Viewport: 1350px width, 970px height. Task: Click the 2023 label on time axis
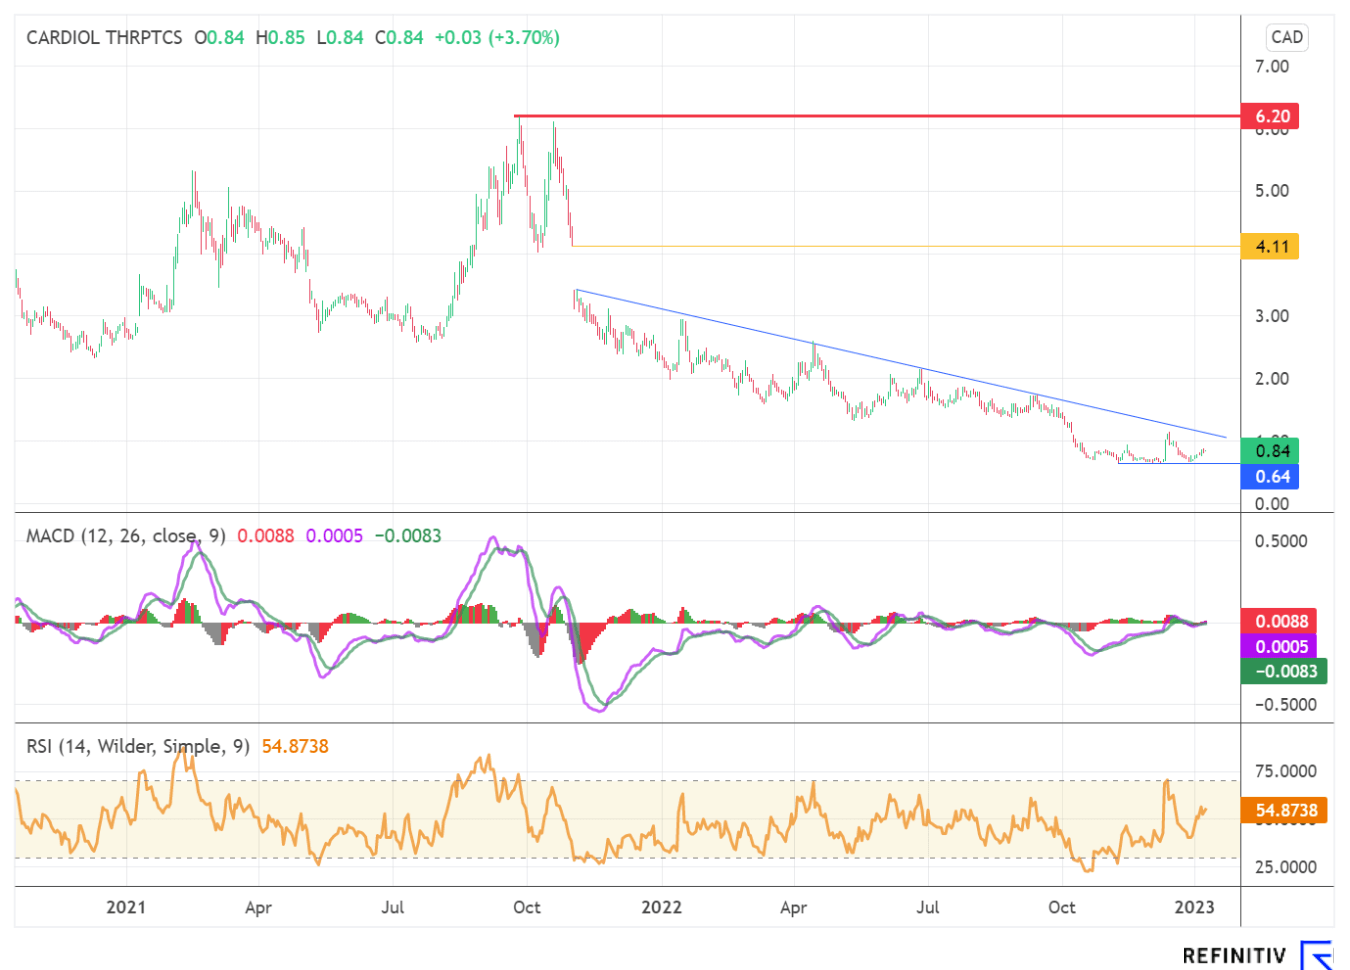(1194, 907)
